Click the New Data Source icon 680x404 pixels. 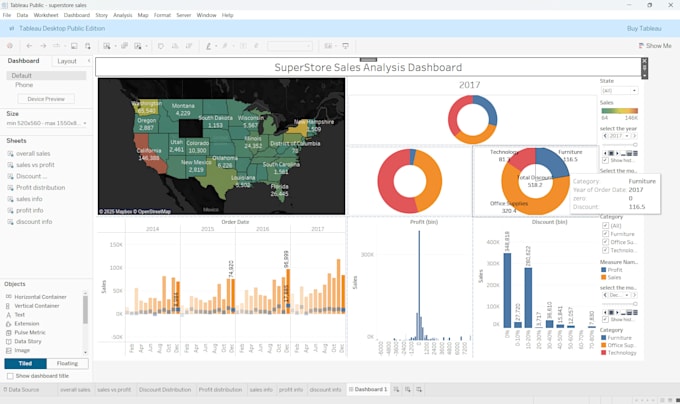tap(88, 46)
